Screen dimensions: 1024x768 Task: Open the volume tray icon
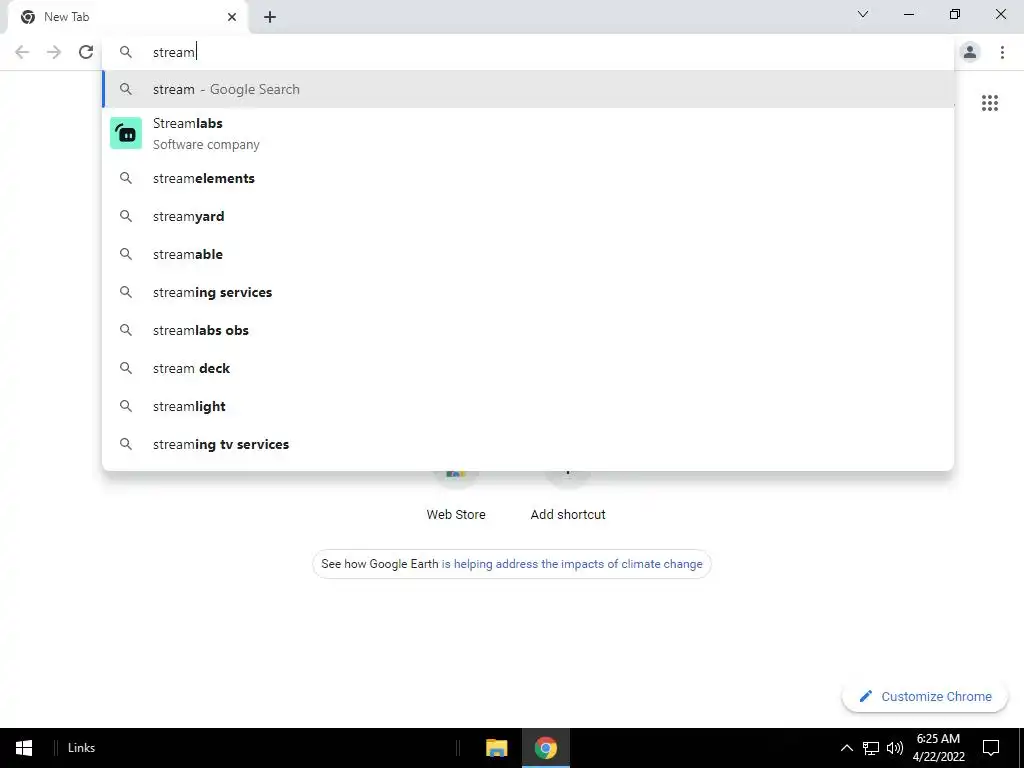(894, 748)
